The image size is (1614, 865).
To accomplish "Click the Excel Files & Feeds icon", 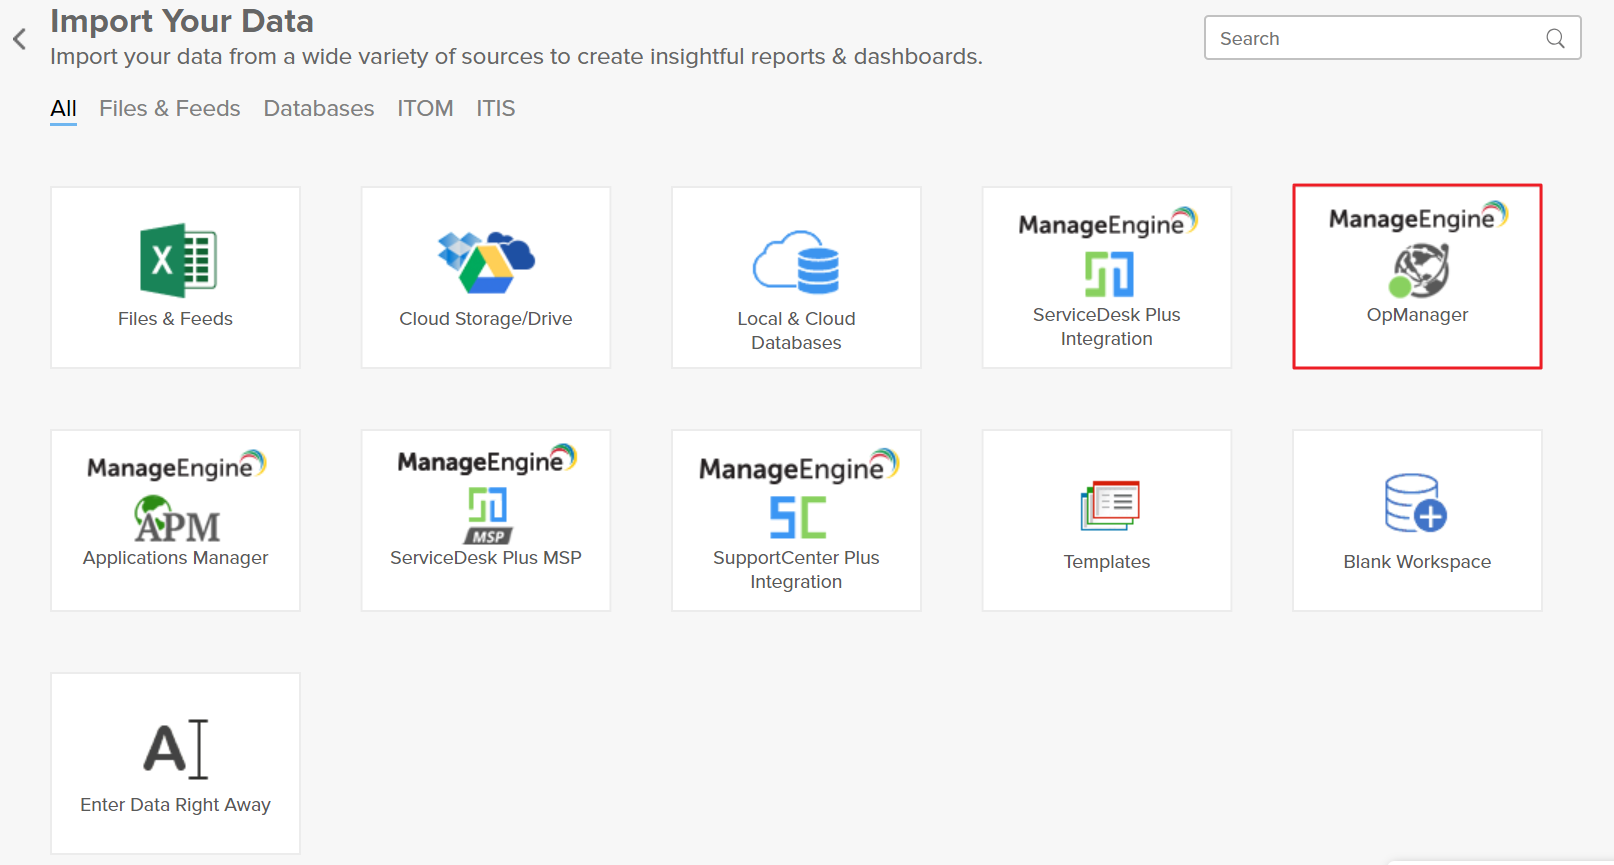I will (x=178, y=260).
